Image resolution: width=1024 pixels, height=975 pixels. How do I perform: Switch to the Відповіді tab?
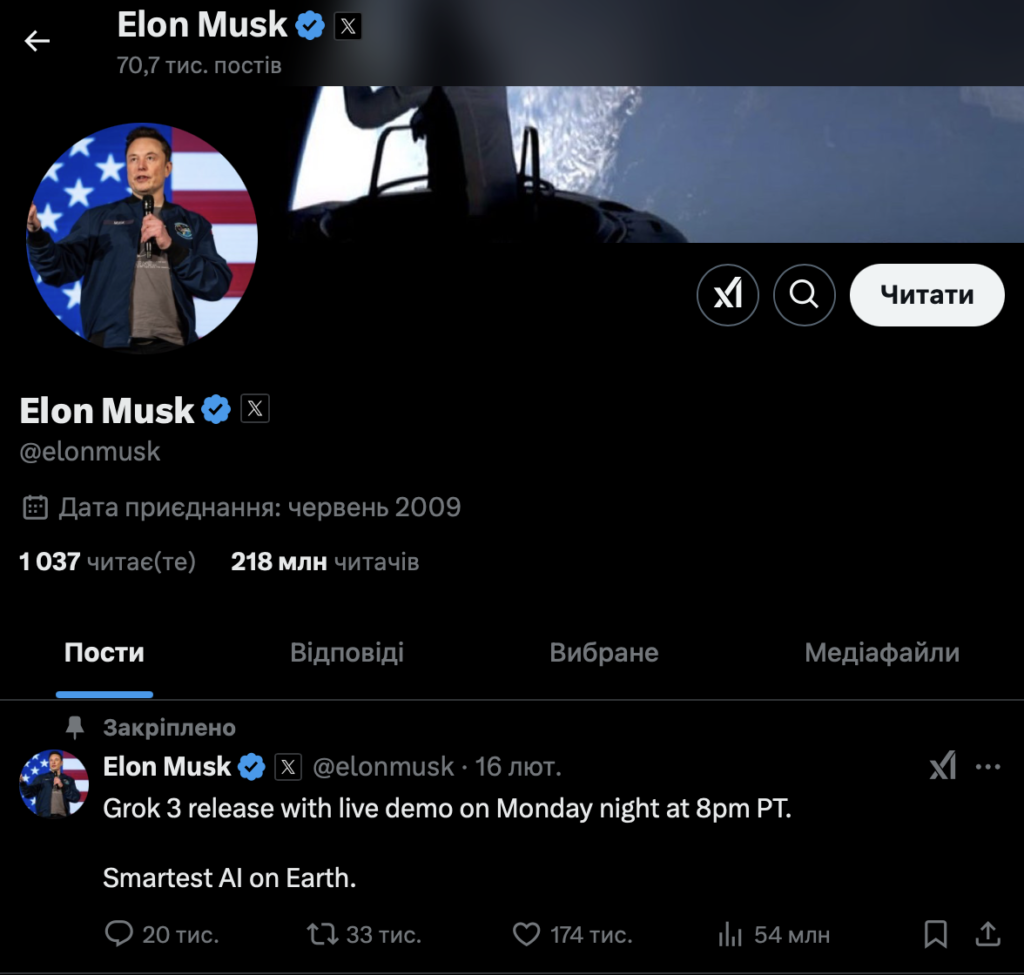pos(347,653)
